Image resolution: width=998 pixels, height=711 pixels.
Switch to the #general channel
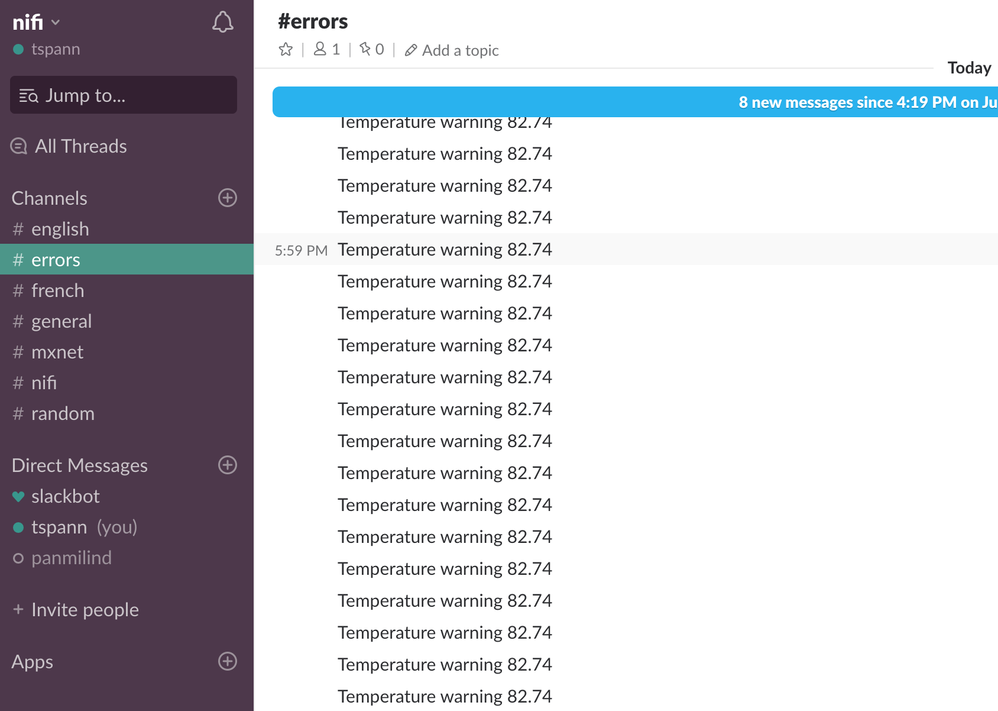click(61, 321)
